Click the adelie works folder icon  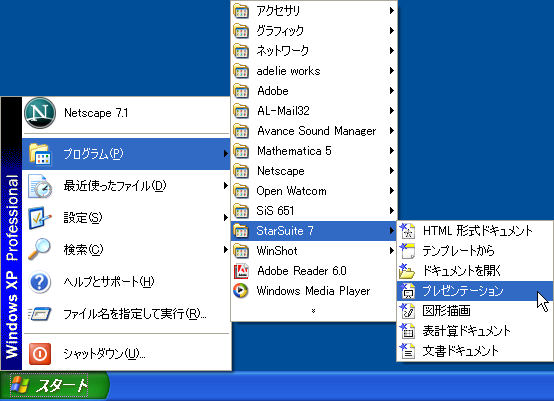click(x=241, y=71)
